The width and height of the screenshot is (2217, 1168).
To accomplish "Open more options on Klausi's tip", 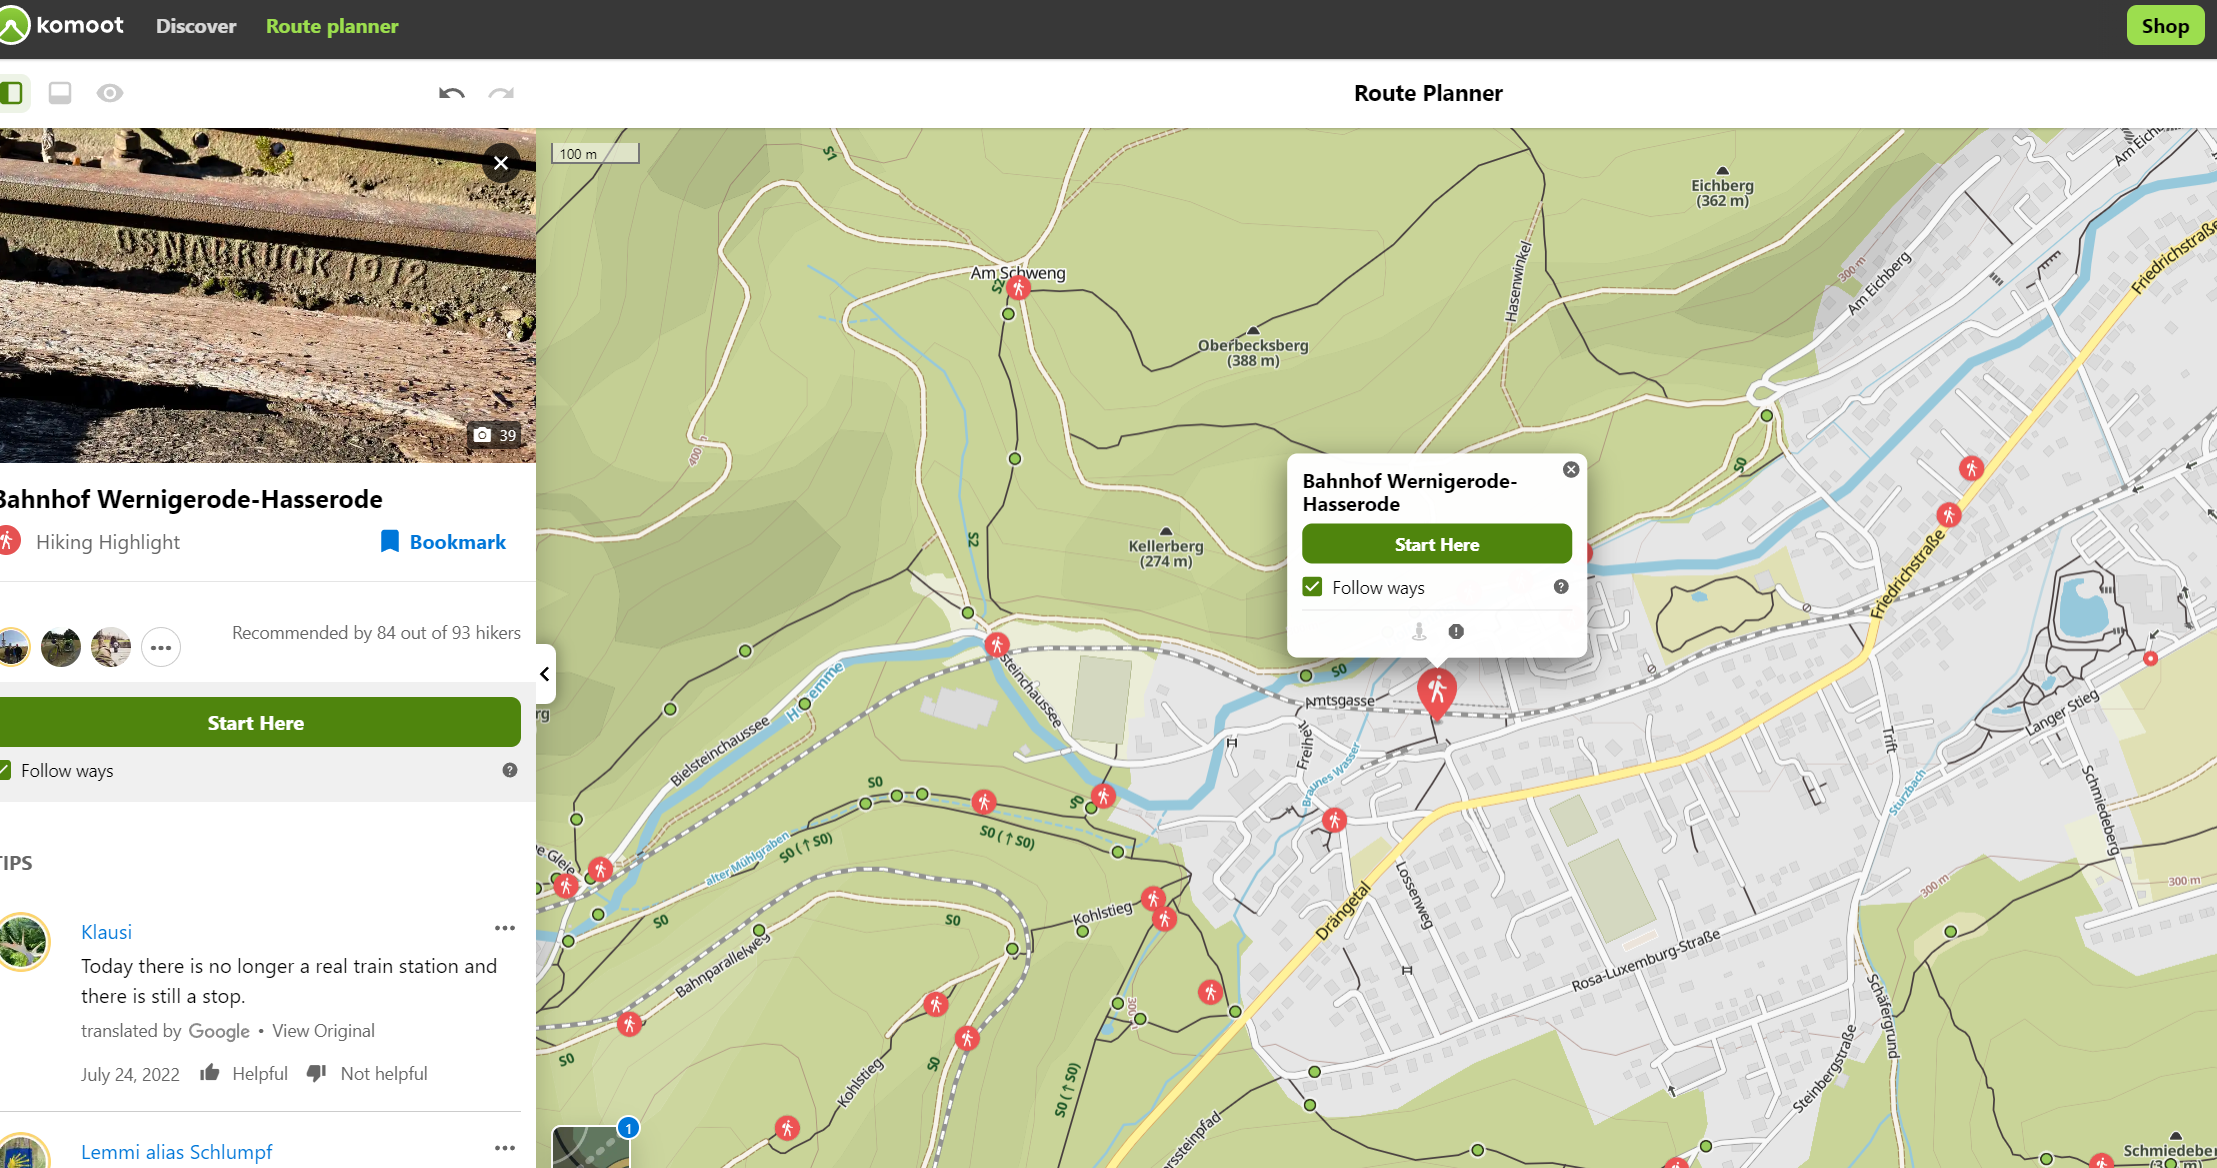I will tap(505, 928).
